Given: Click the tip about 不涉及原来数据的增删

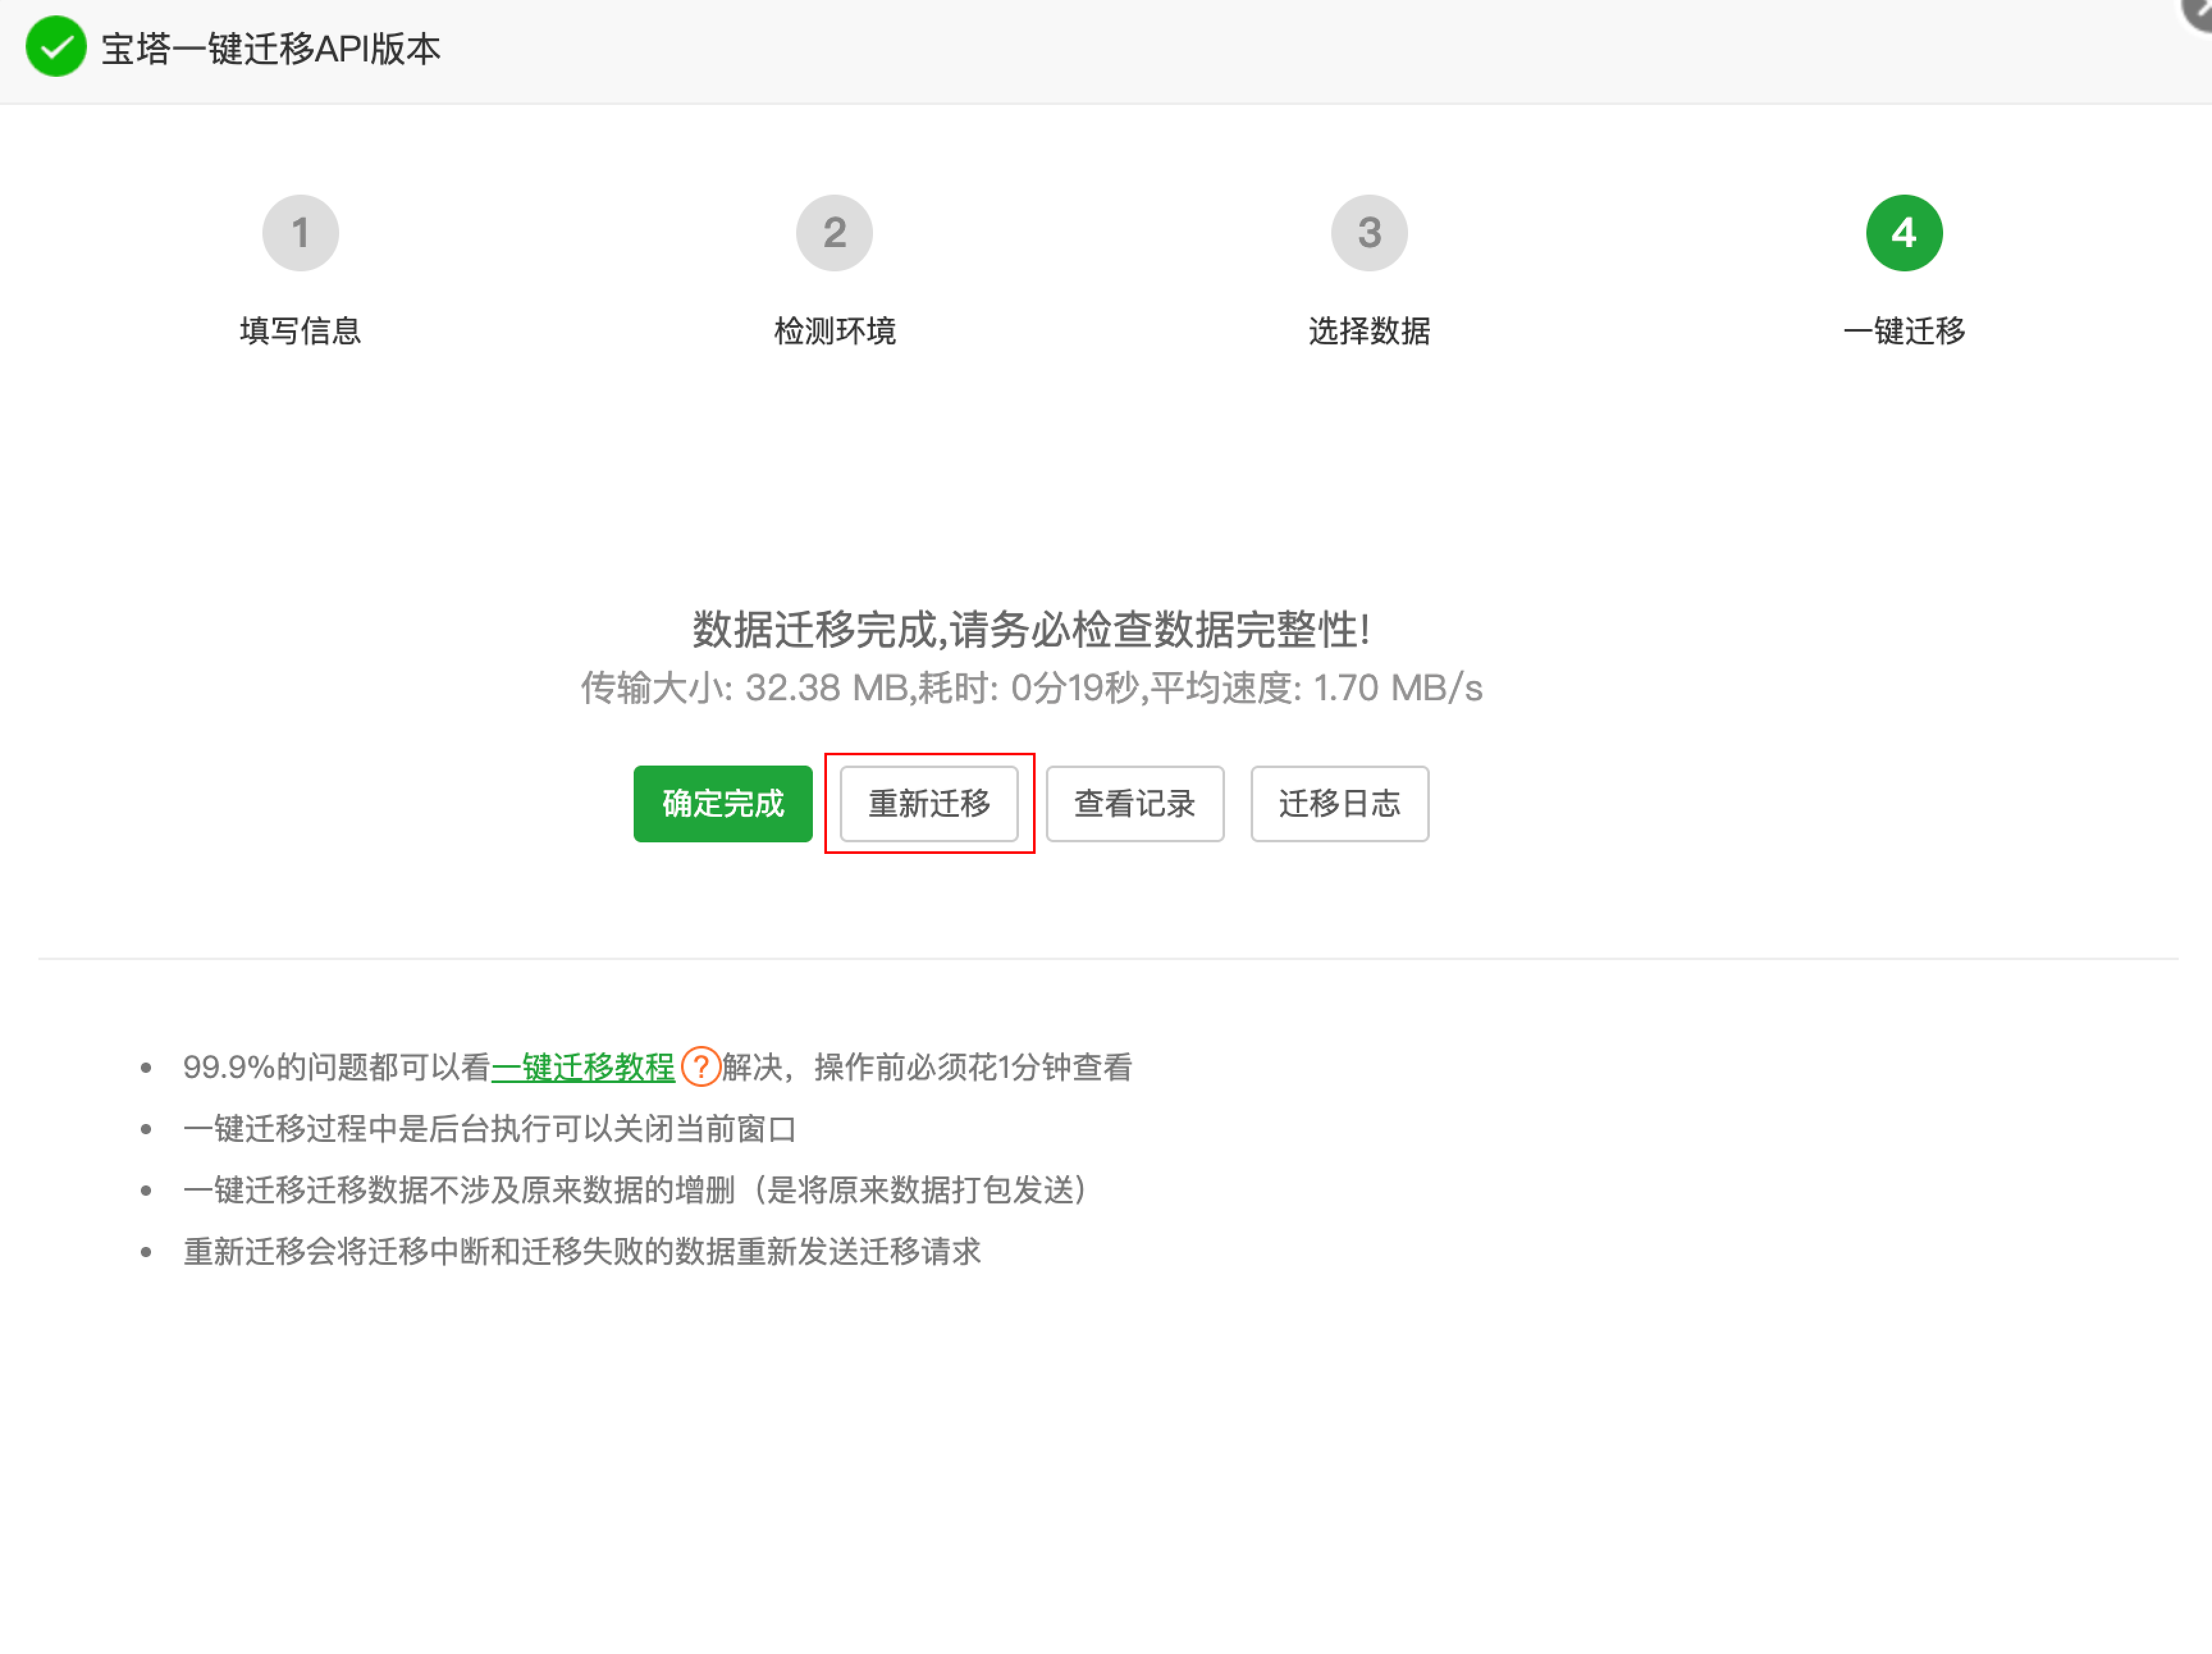Looking at the screenshot, I should pyautogui.click(x=635, y=1190).
